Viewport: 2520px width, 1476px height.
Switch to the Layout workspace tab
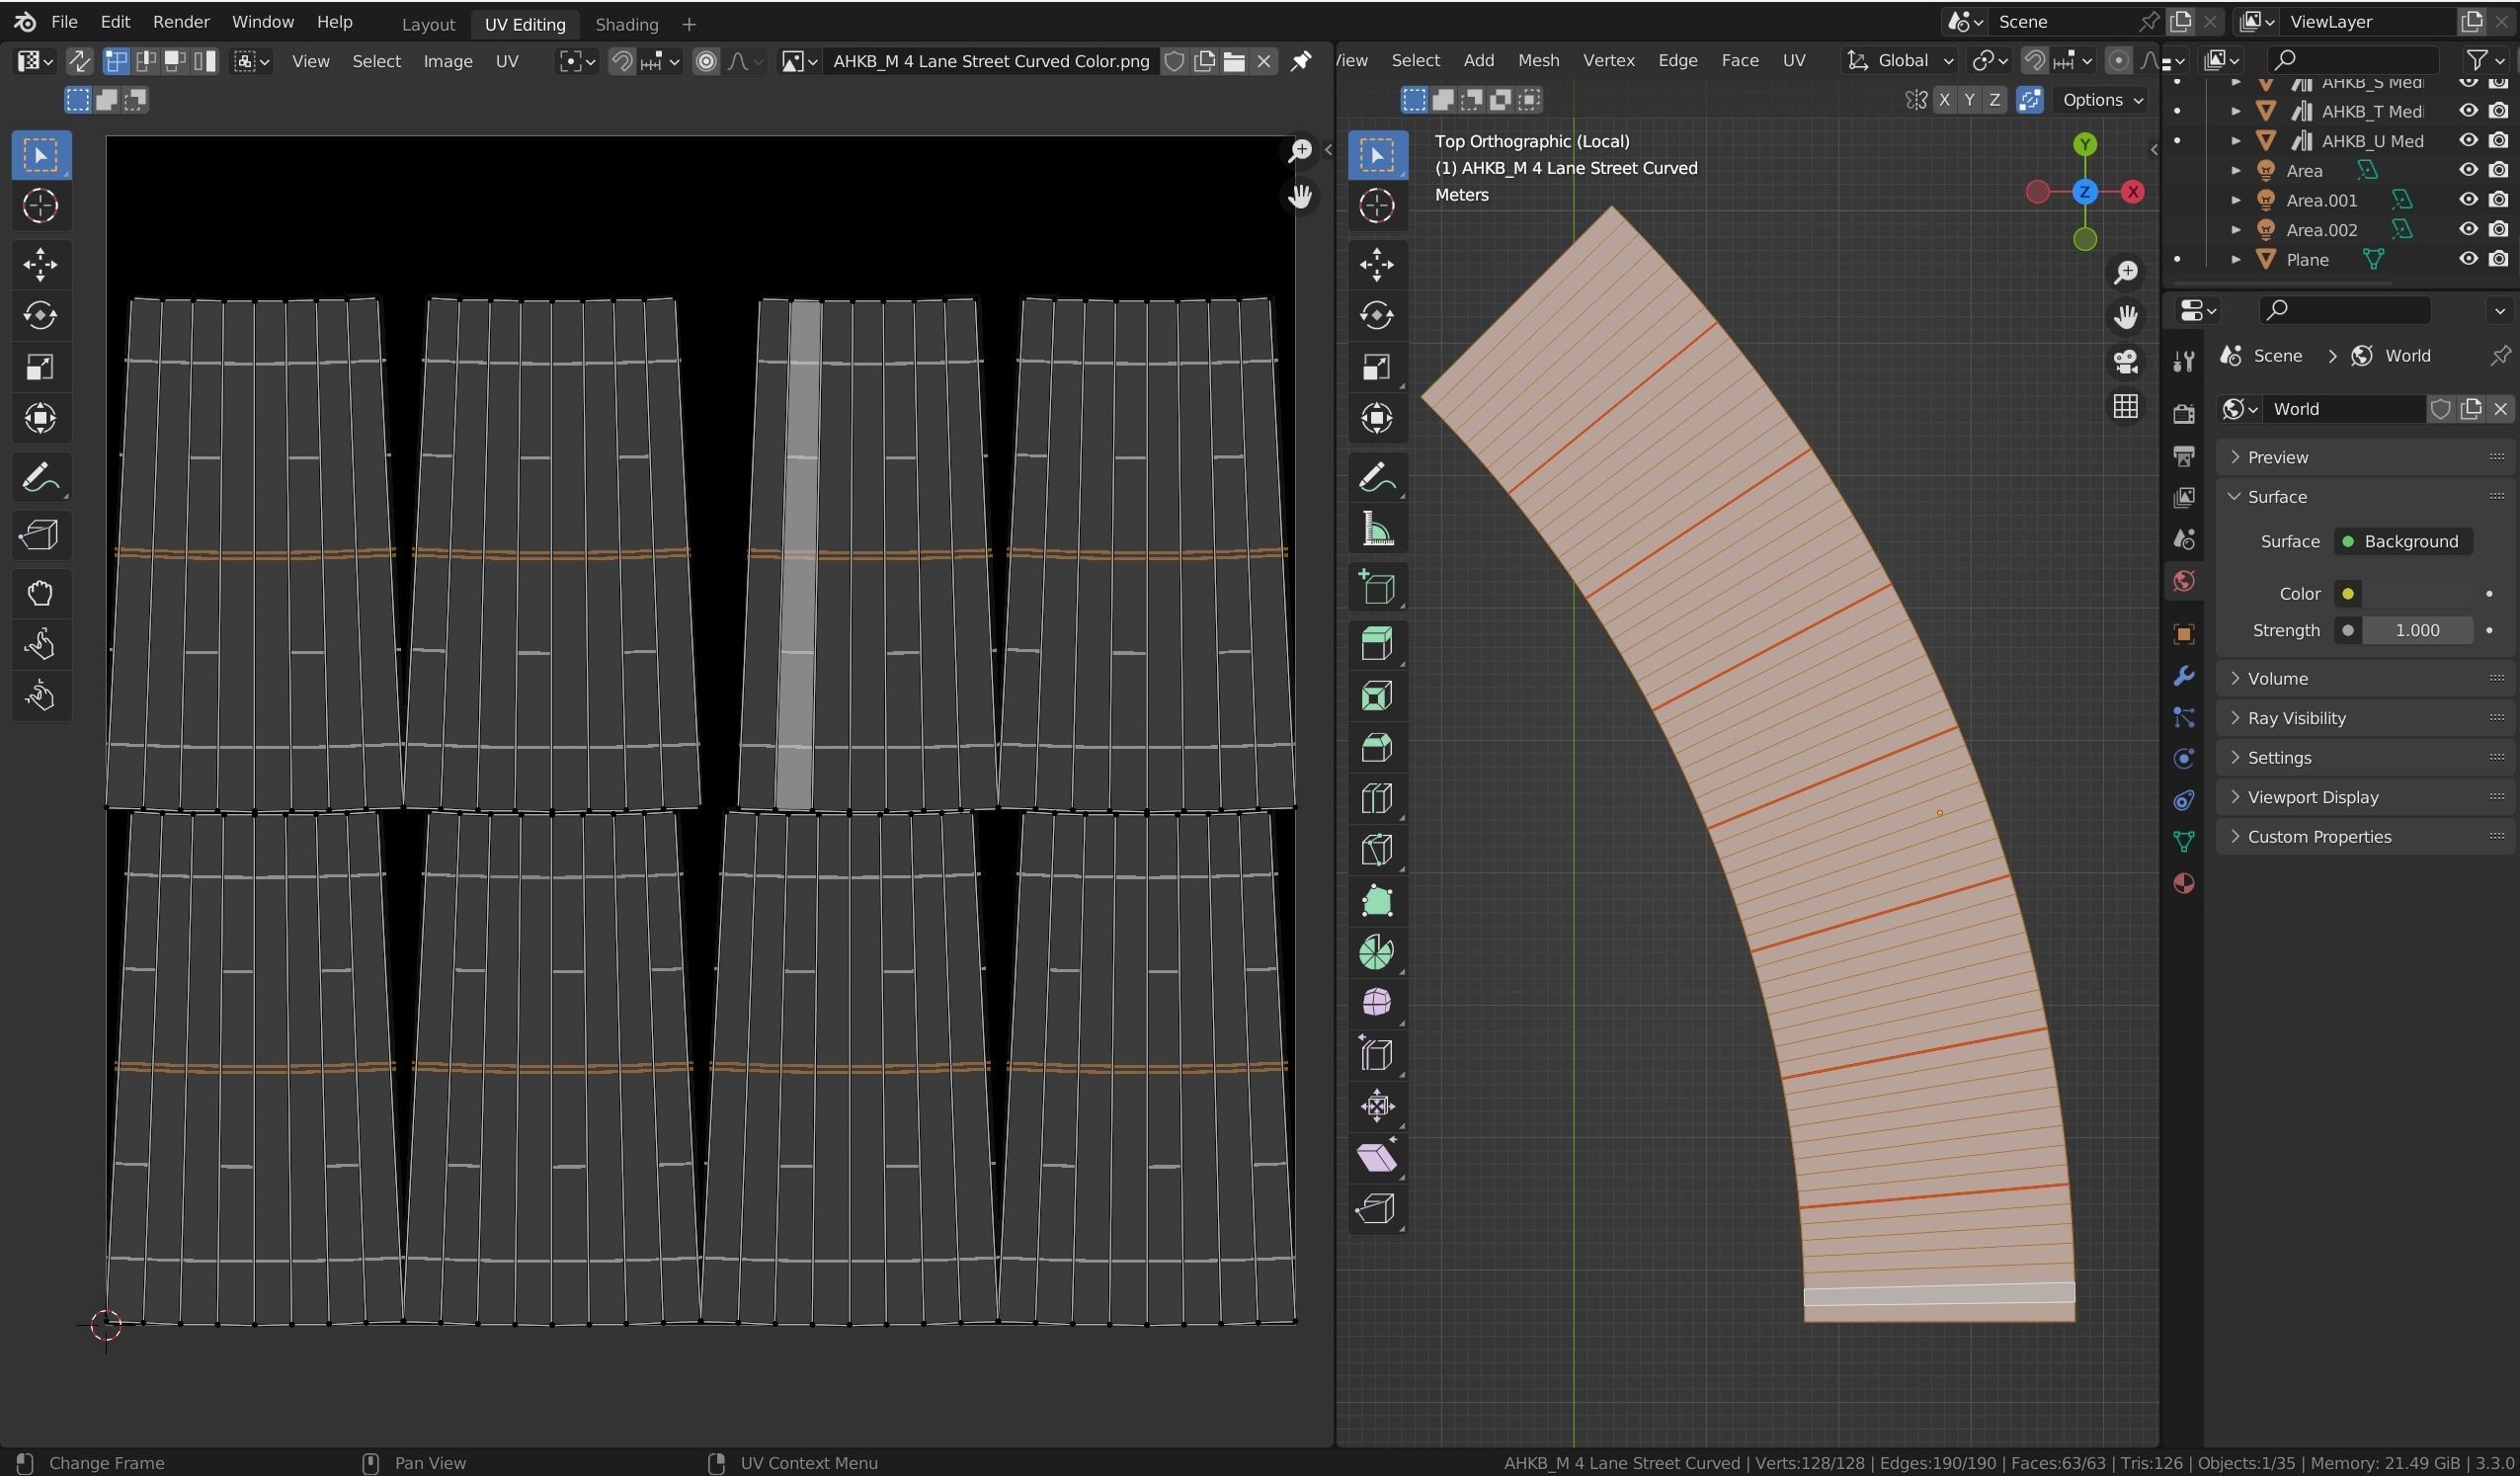tap(428, 24)
